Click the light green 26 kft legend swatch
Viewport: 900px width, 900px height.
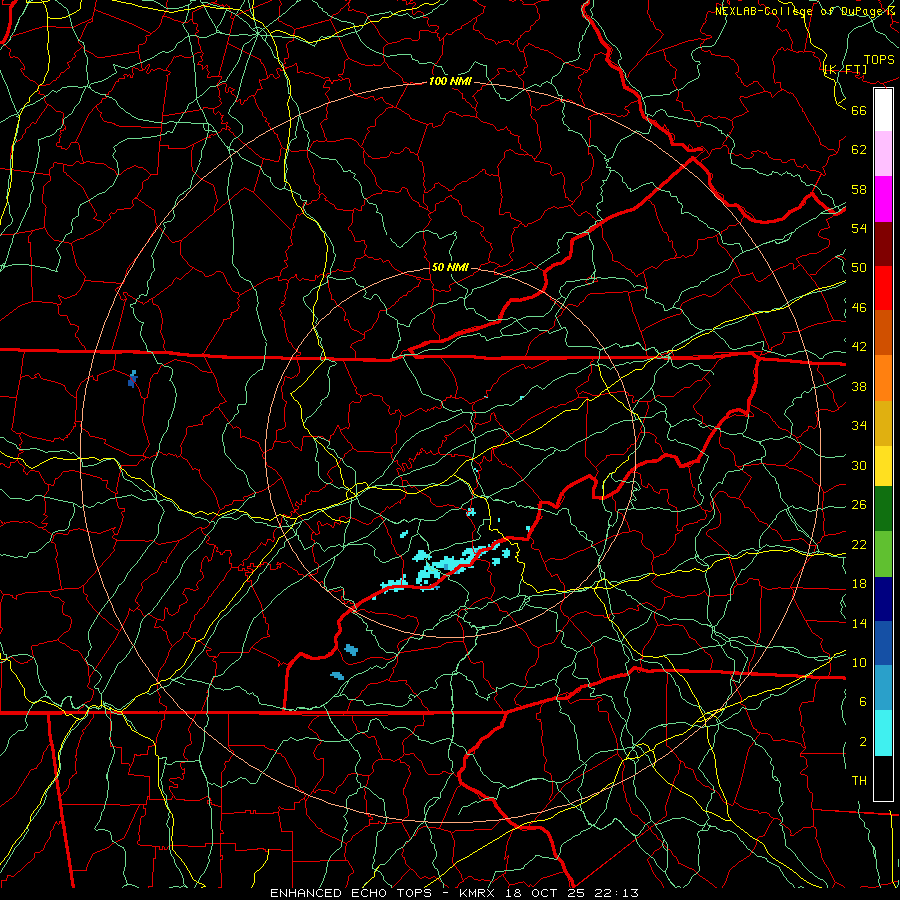click(883, 554)
